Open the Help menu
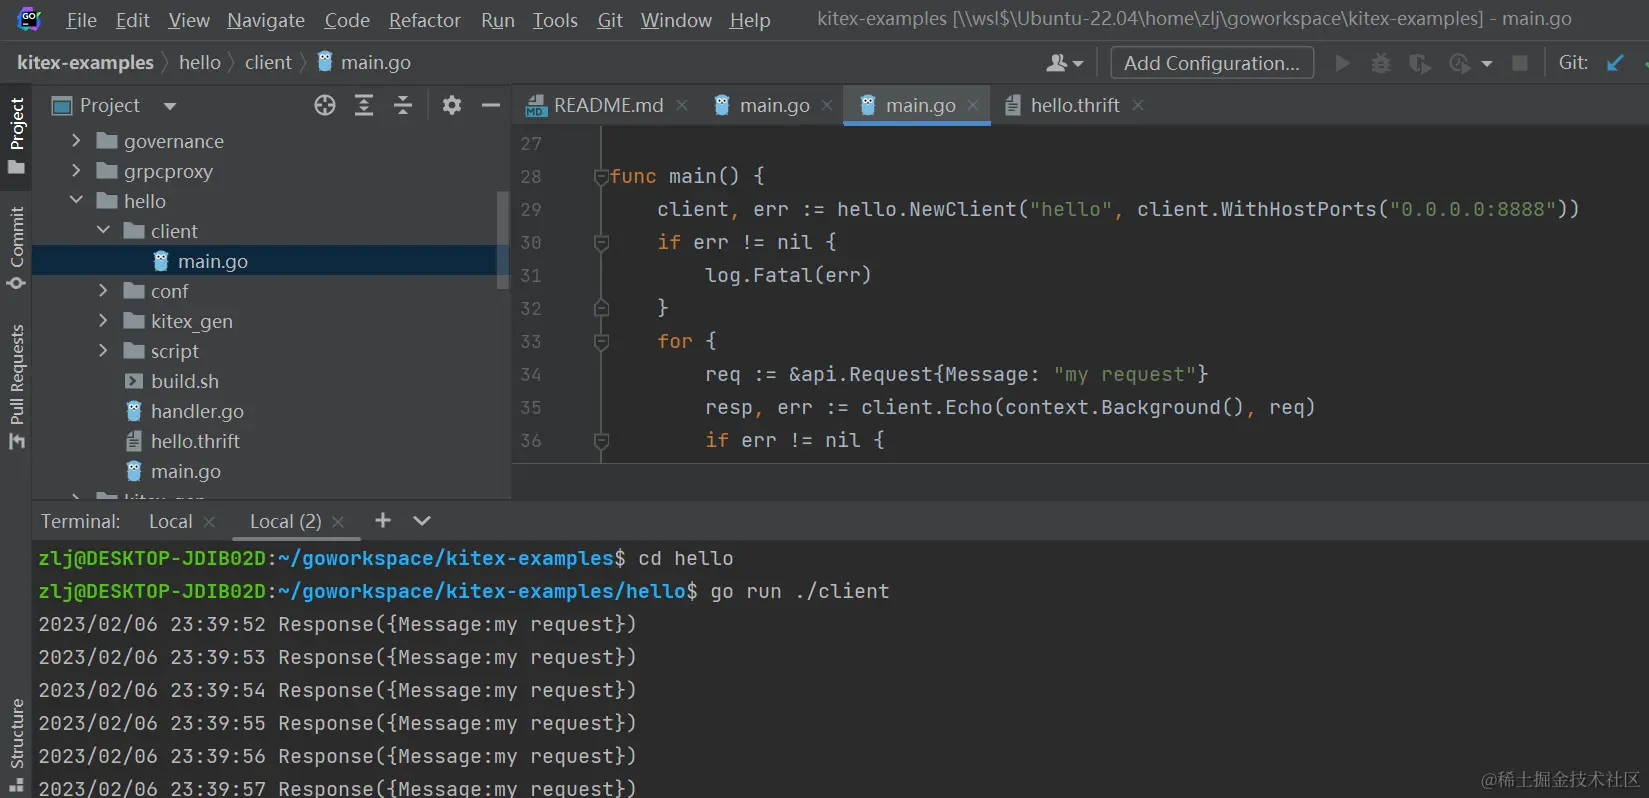The height and width of the screenshot is (798, 1649). pyautogui.click(x=750, y=20)
